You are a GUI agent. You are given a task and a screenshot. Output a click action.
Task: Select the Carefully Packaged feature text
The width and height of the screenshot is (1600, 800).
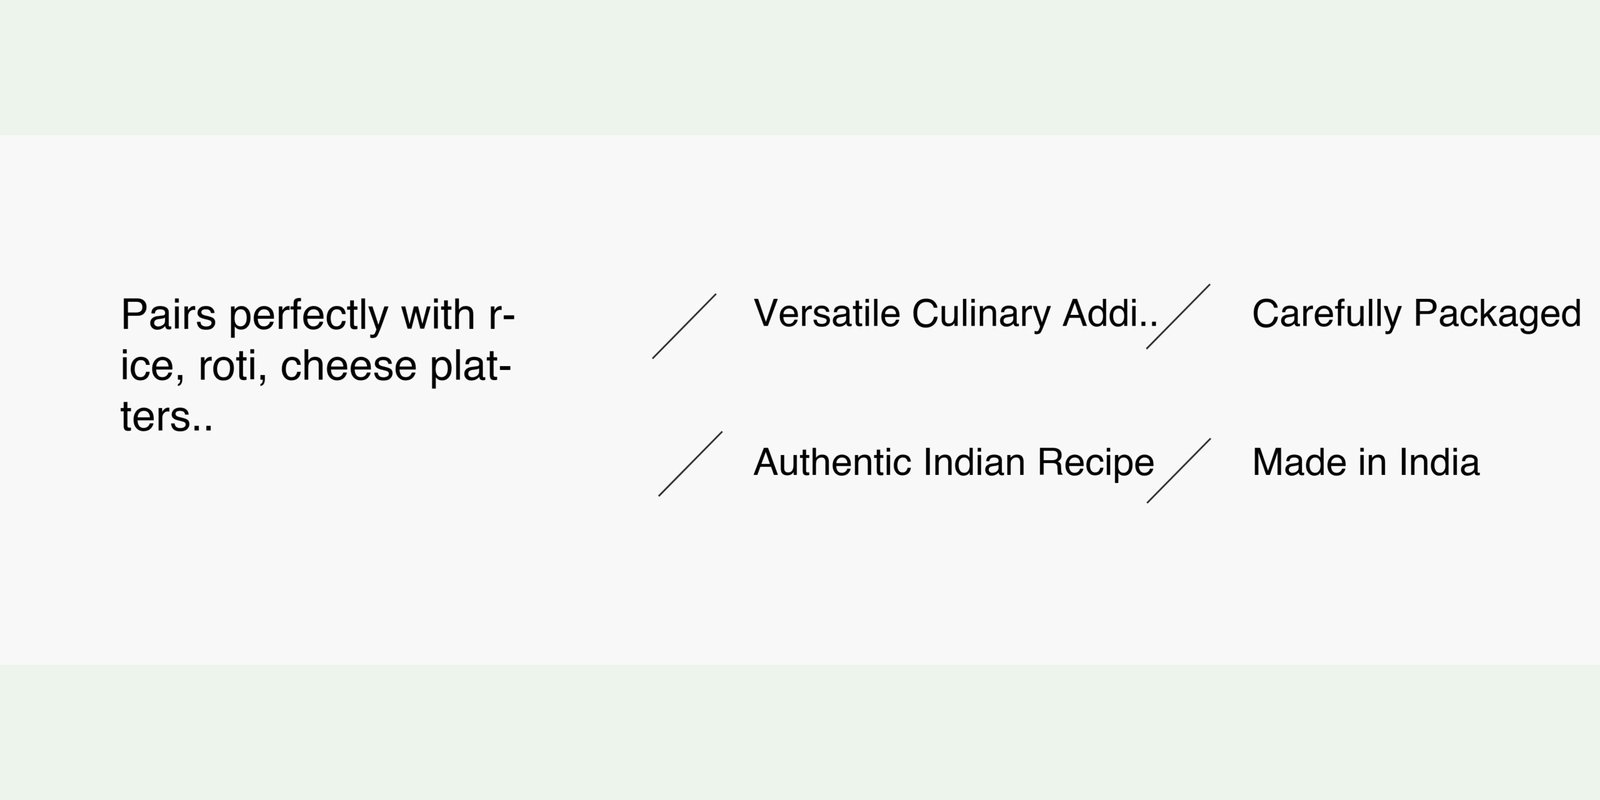[1416, 314]
